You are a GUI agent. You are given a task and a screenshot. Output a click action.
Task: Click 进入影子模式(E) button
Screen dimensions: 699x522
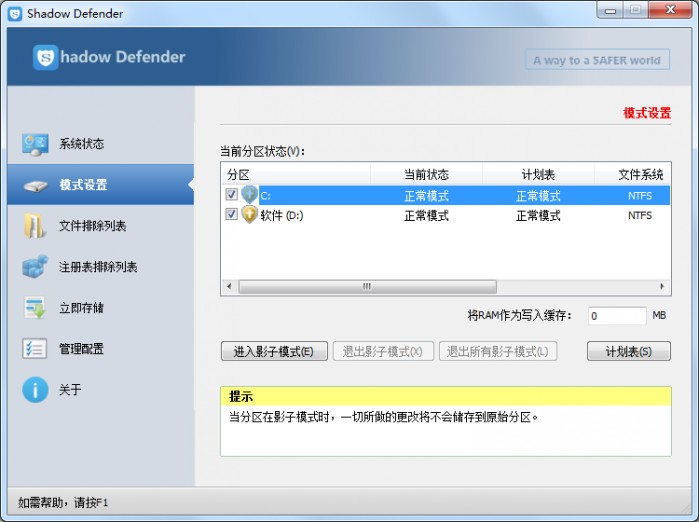click(274, 351)
